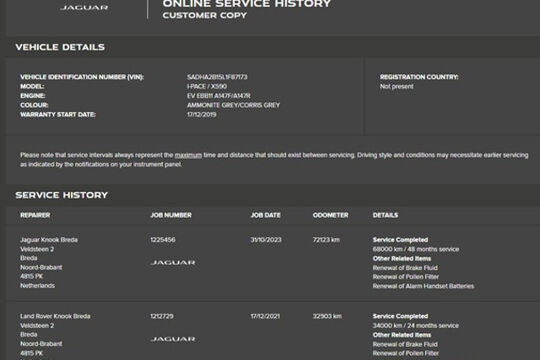Click the Job Number column header

click(x=171, y=215)
